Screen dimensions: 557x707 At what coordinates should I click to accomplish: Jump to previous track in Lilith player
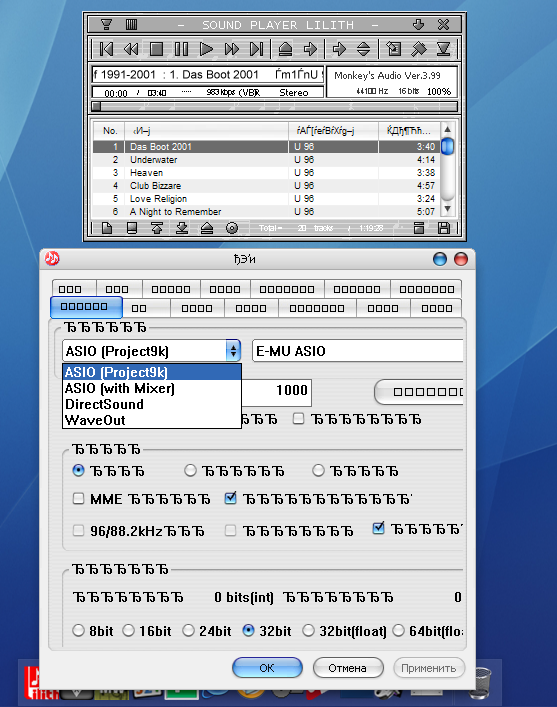[x=106, y=49]
